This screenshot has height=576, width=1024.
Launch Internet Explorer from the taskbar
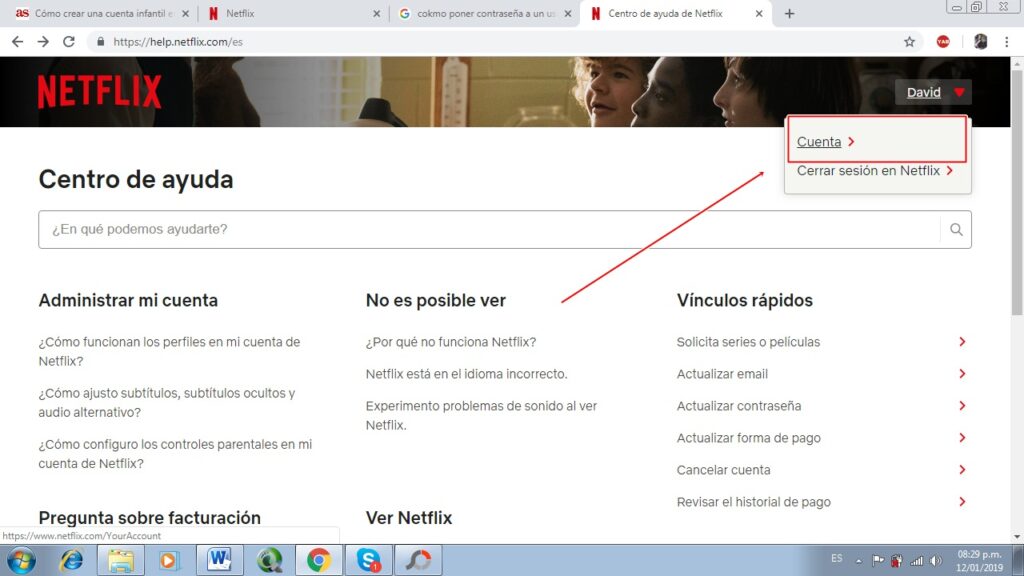71,560
